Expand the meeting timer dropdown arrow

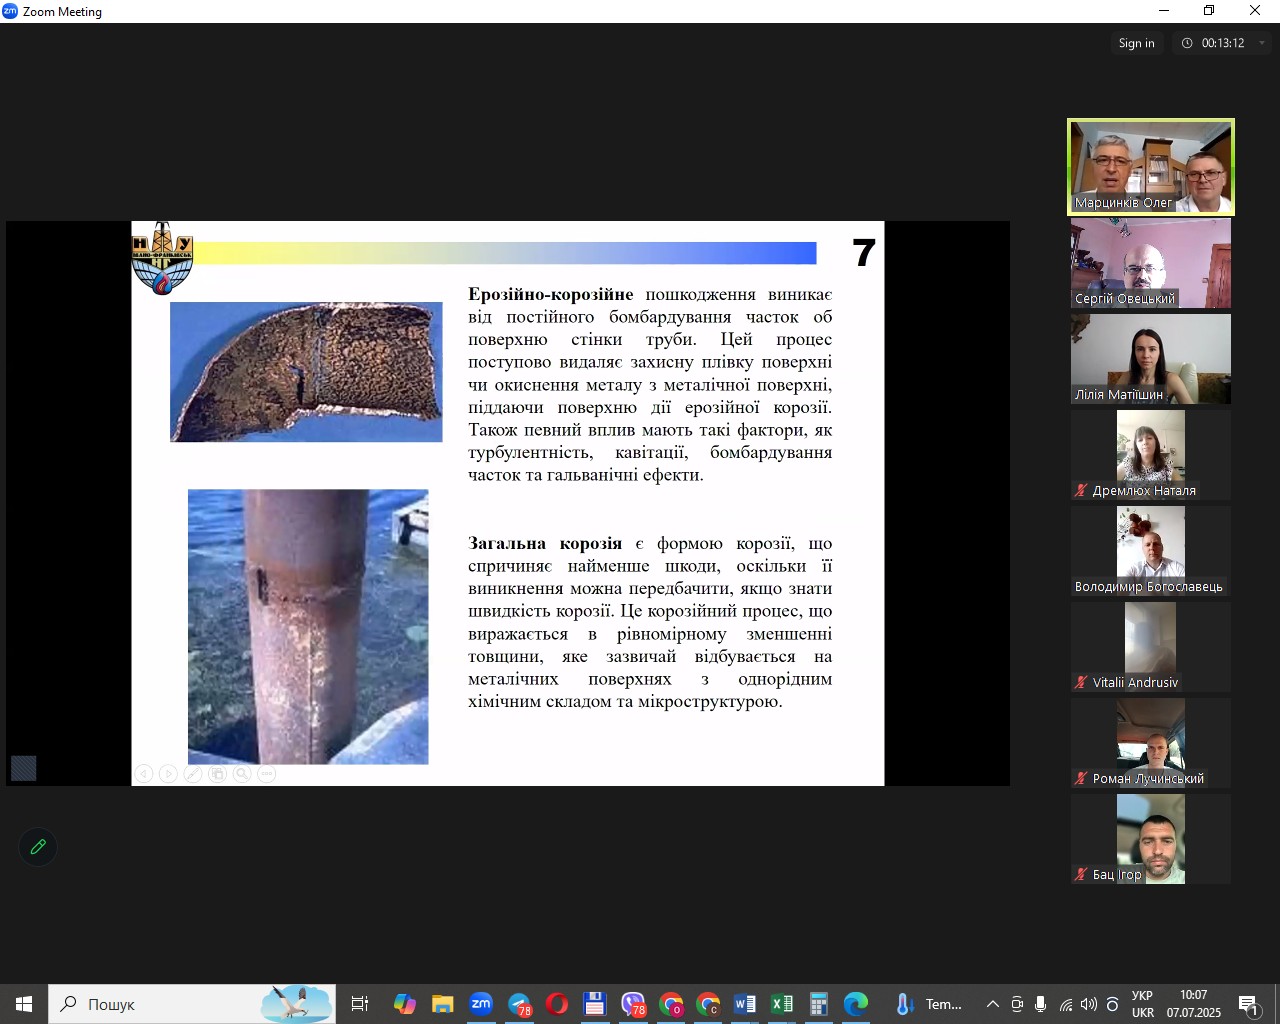[x=1261, y=43]
